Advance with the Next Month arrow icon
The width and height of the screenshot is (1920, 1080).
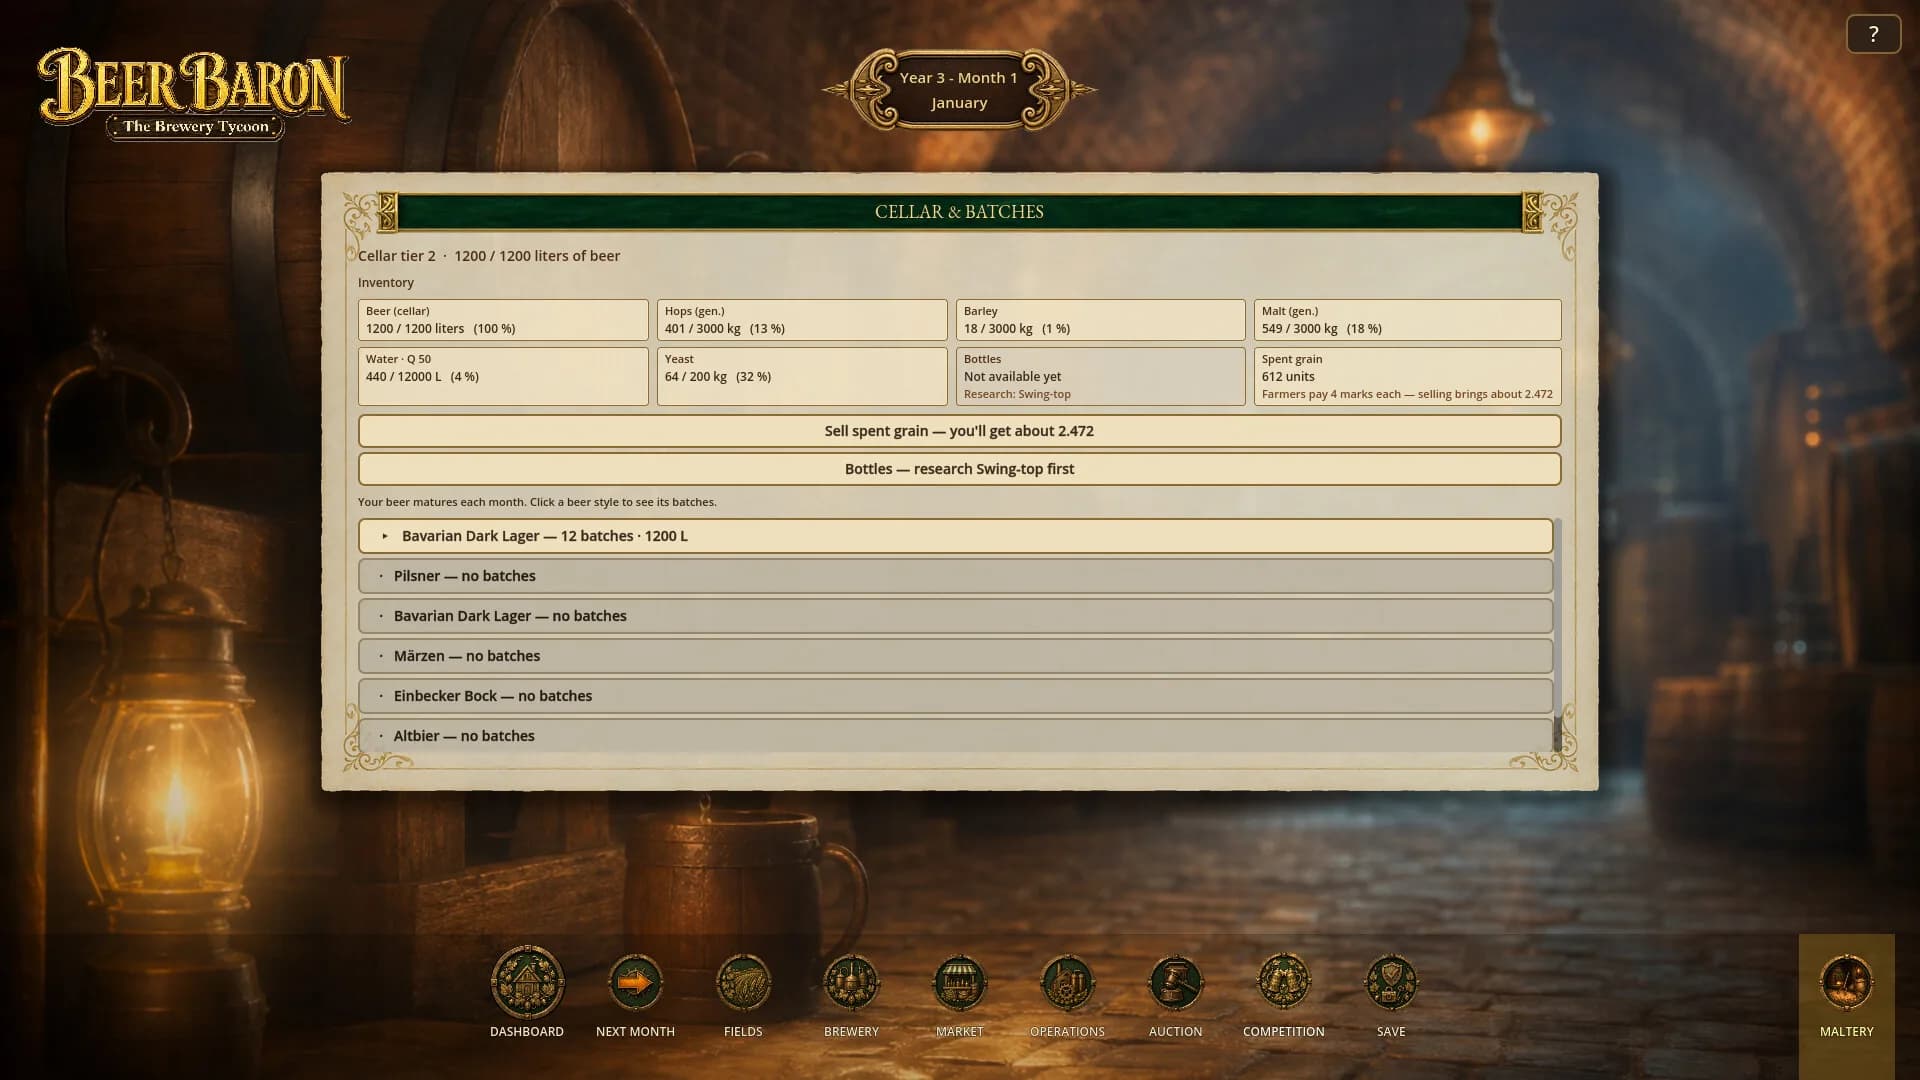pos(635,983)
